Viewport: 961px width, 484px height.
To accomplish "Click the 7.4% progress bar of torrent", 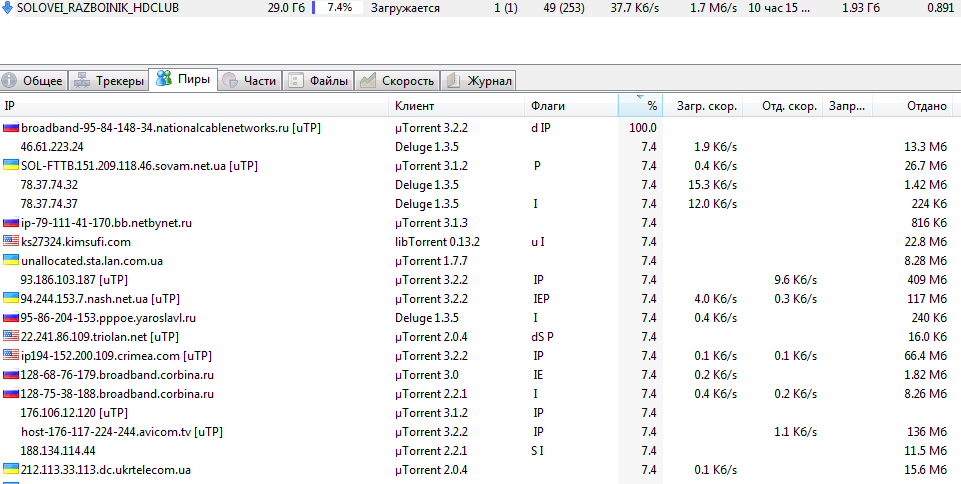I will pos(338,9).
